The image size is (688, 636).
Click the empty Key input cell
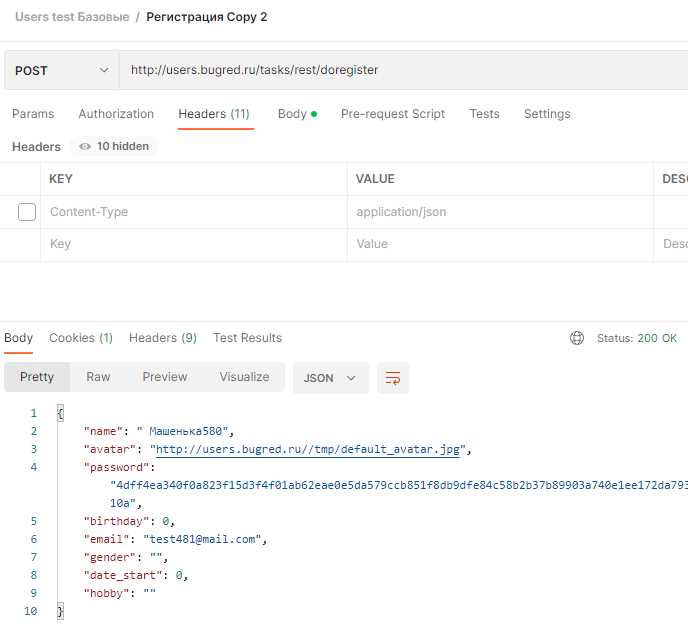[x=194, y=244]
